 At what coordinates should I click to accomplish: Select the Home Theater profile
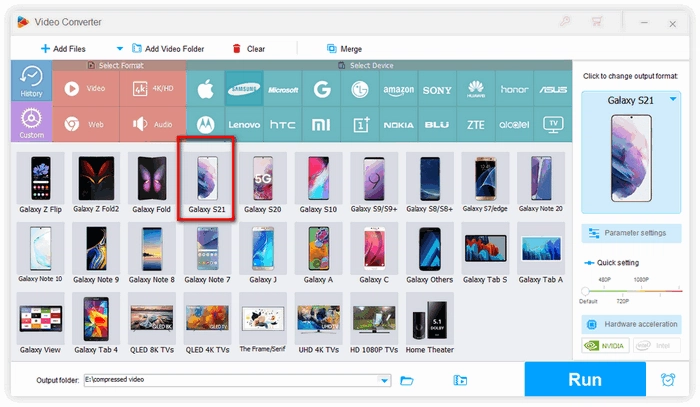click(x=429, y=324)
